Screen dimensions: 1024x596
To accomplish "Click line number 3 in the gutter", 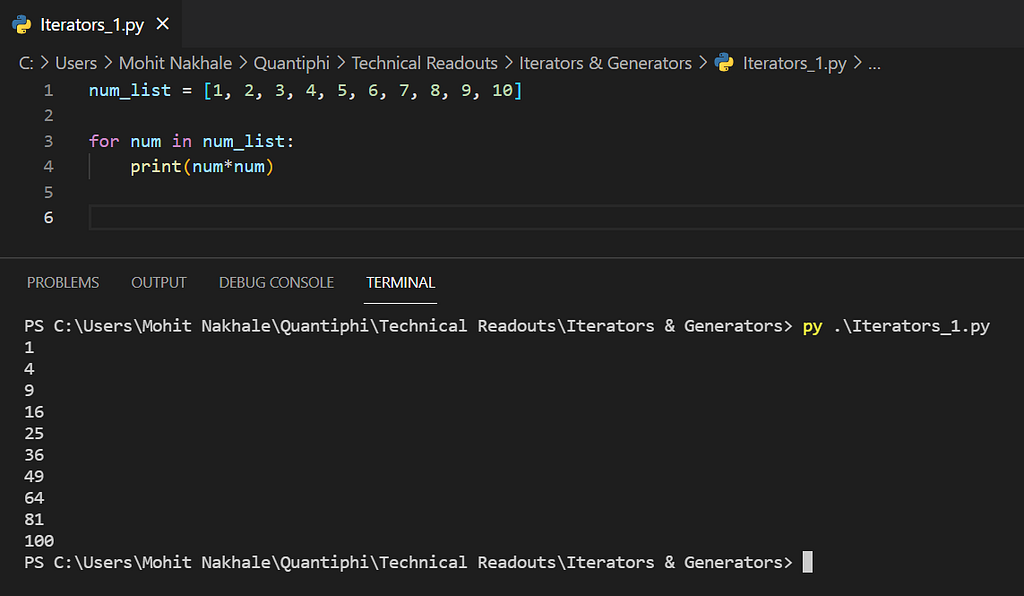I will pos(48,141).
